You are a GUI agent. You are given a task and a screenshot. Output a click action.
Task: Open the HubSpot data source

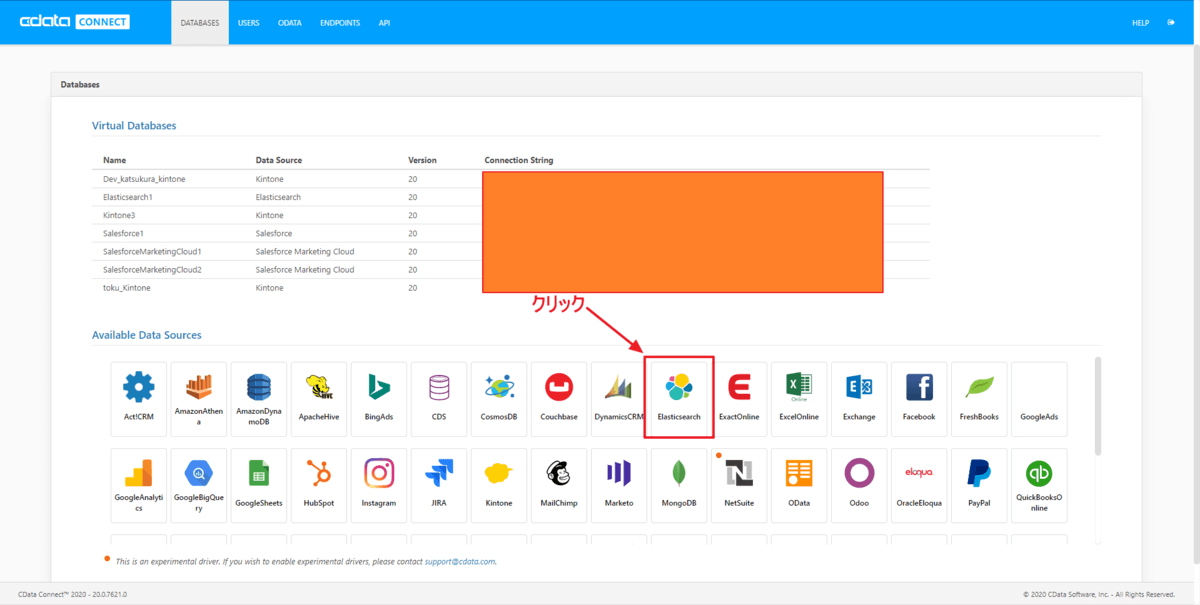(x=319, y=485)
